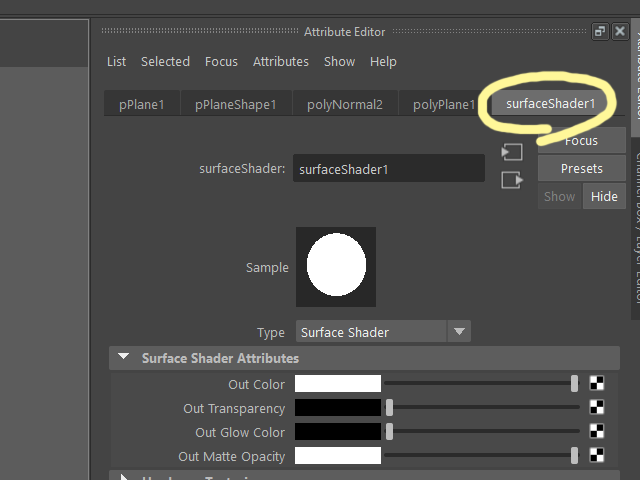Click the Out Matte Opacity white swatch
Screen dimensions: 640x480
tap(338, 456)
